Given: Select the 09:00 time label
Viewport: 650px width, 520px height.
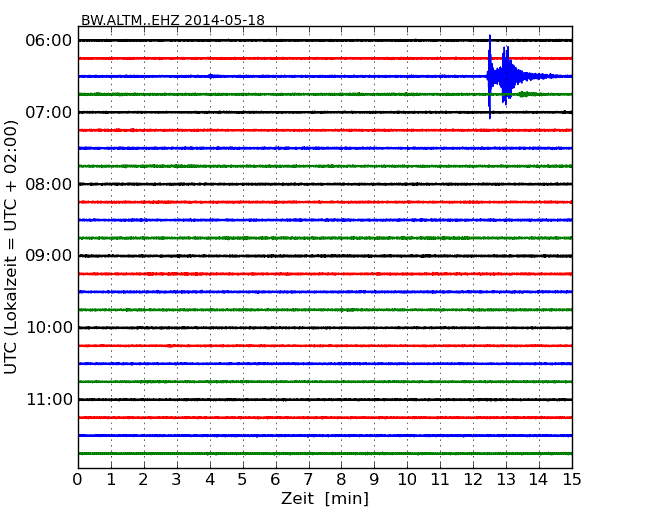Looking at the screenshot, I should click(49, 256).
